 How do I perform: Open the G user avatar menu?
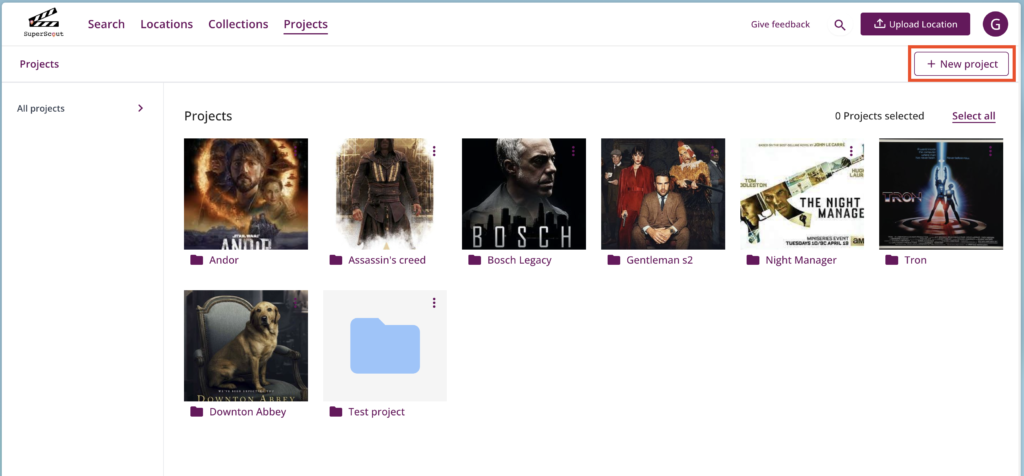[995, 24]
